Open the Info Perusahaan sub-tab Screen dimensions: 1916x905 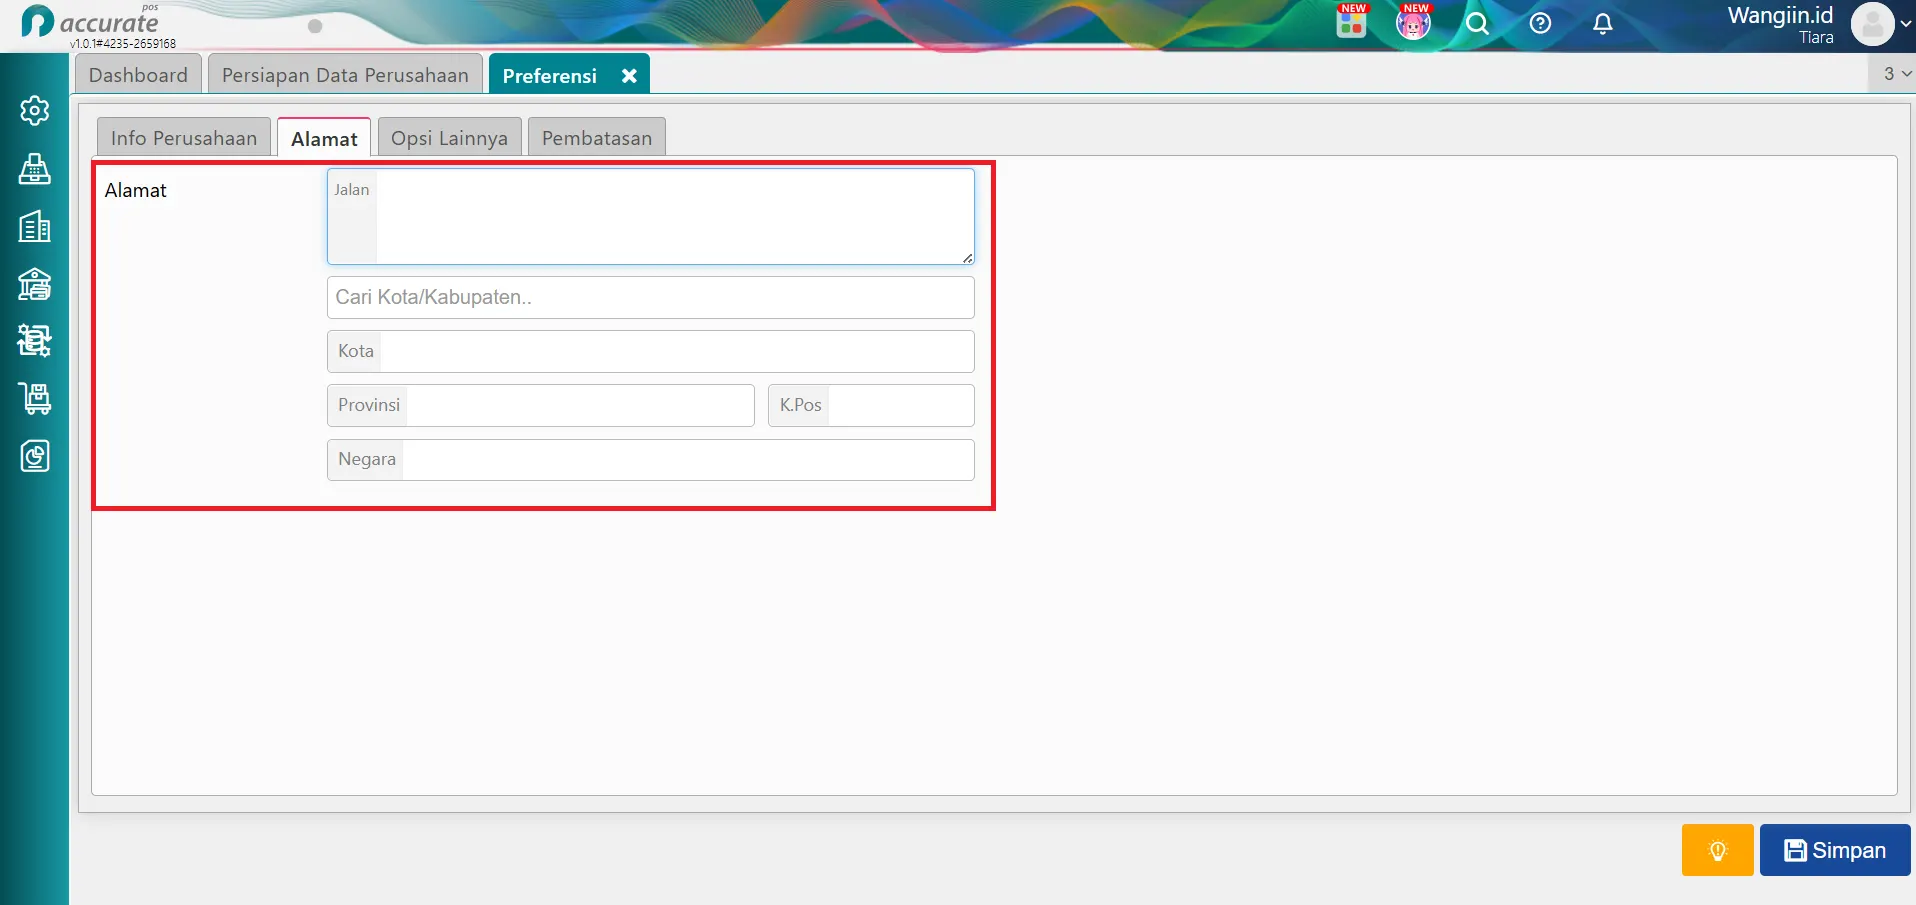coord(184,138)
